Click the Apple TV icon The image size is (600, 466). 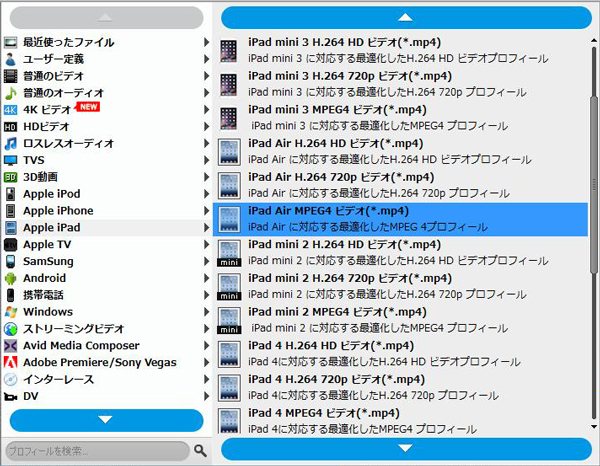(10, 244)
